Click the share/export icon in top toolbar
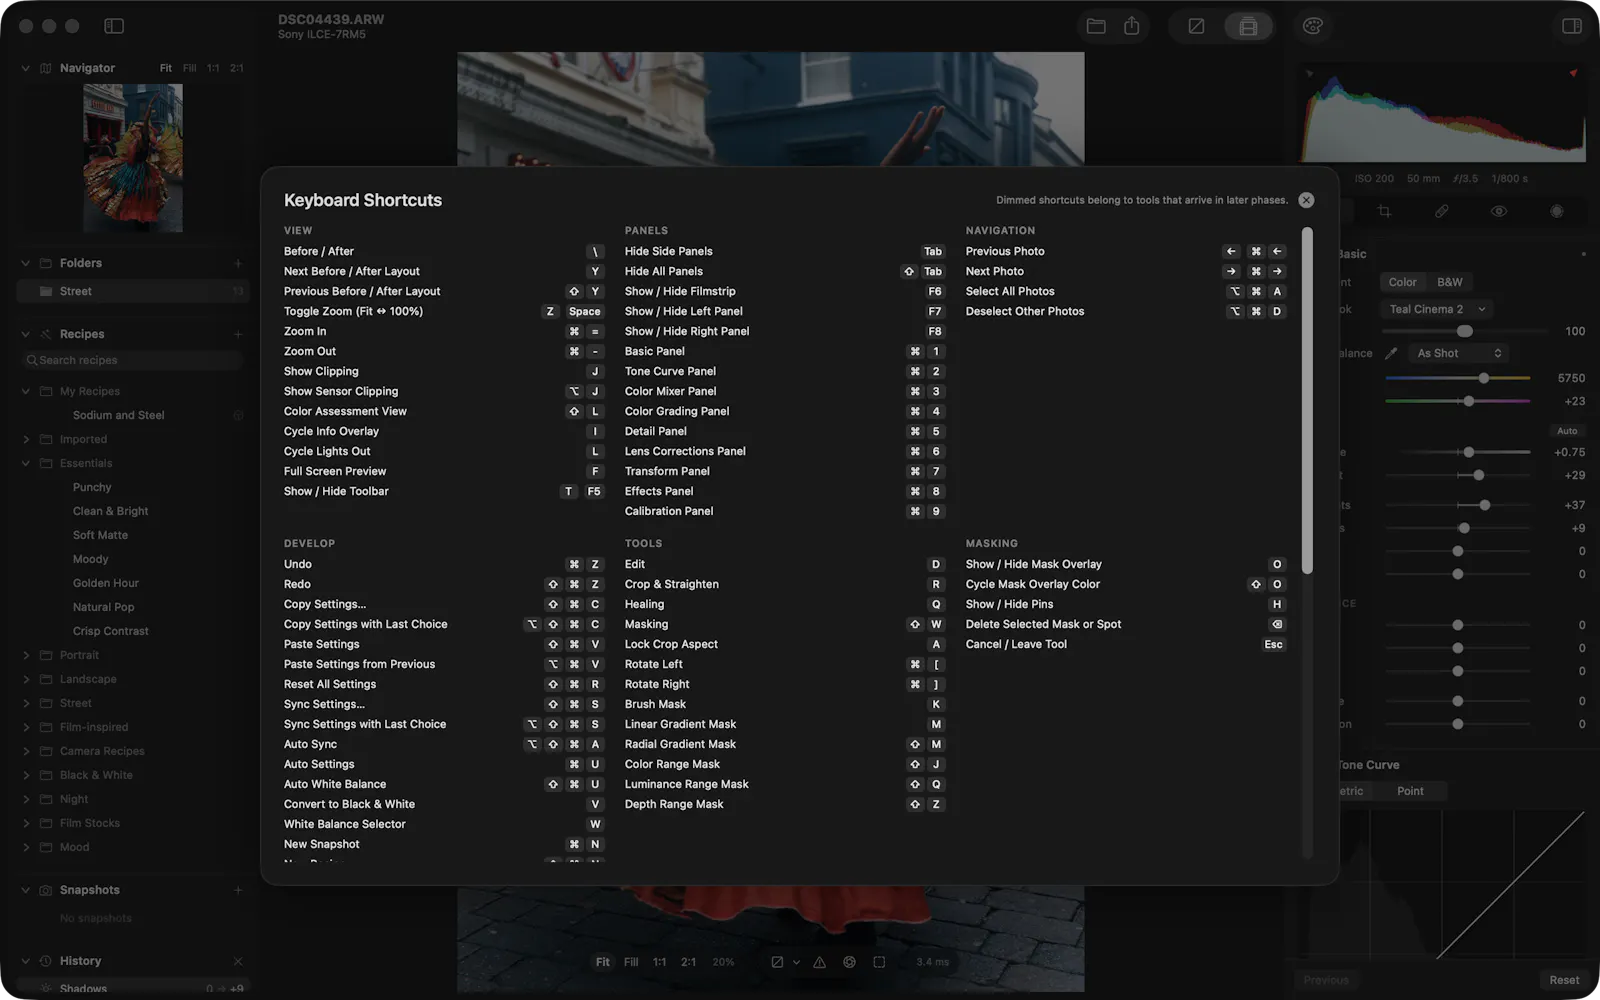The height and width of the screenshot is (1000, 1600). [x=1131, y=26]
